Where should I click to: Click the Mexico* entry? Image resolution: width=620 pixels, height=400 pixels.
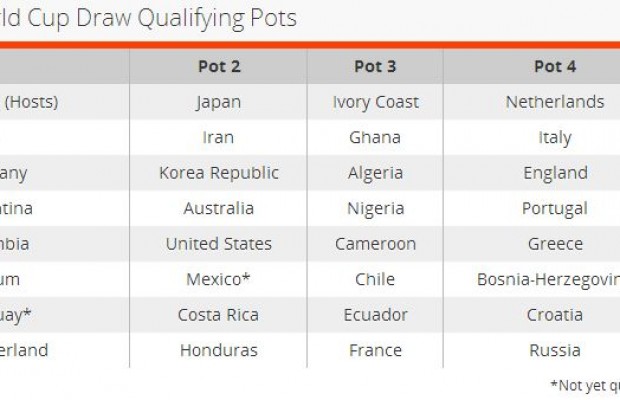[218, 279]
